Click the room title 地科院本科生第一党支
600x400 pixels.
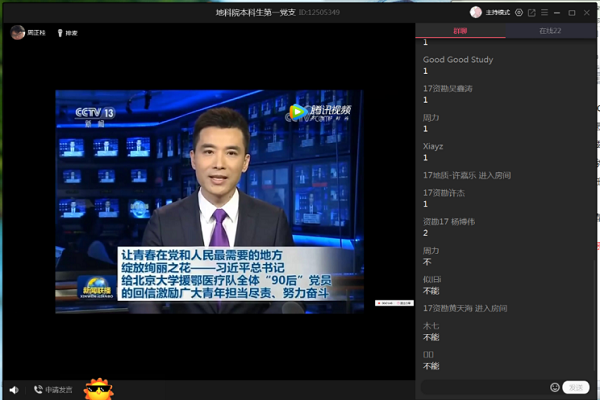[x=249, y=13]
